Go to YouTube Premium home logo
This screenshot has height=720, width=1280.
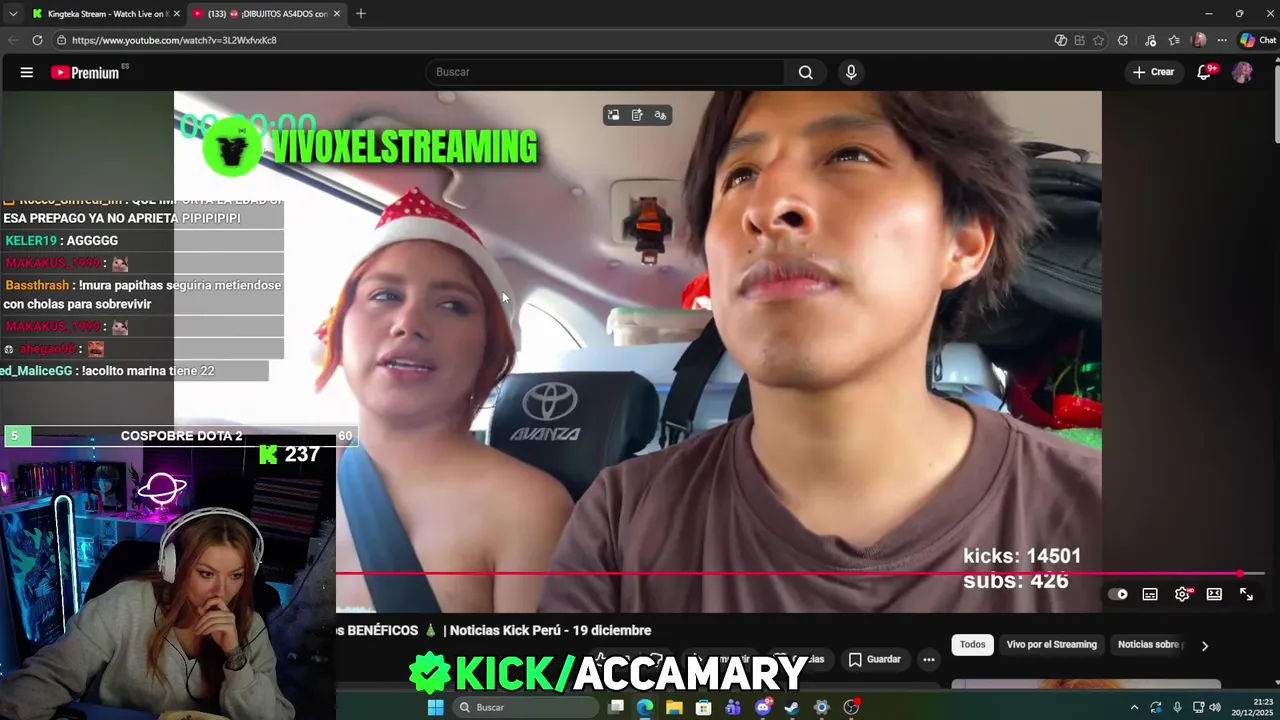(x=85, y=72)
